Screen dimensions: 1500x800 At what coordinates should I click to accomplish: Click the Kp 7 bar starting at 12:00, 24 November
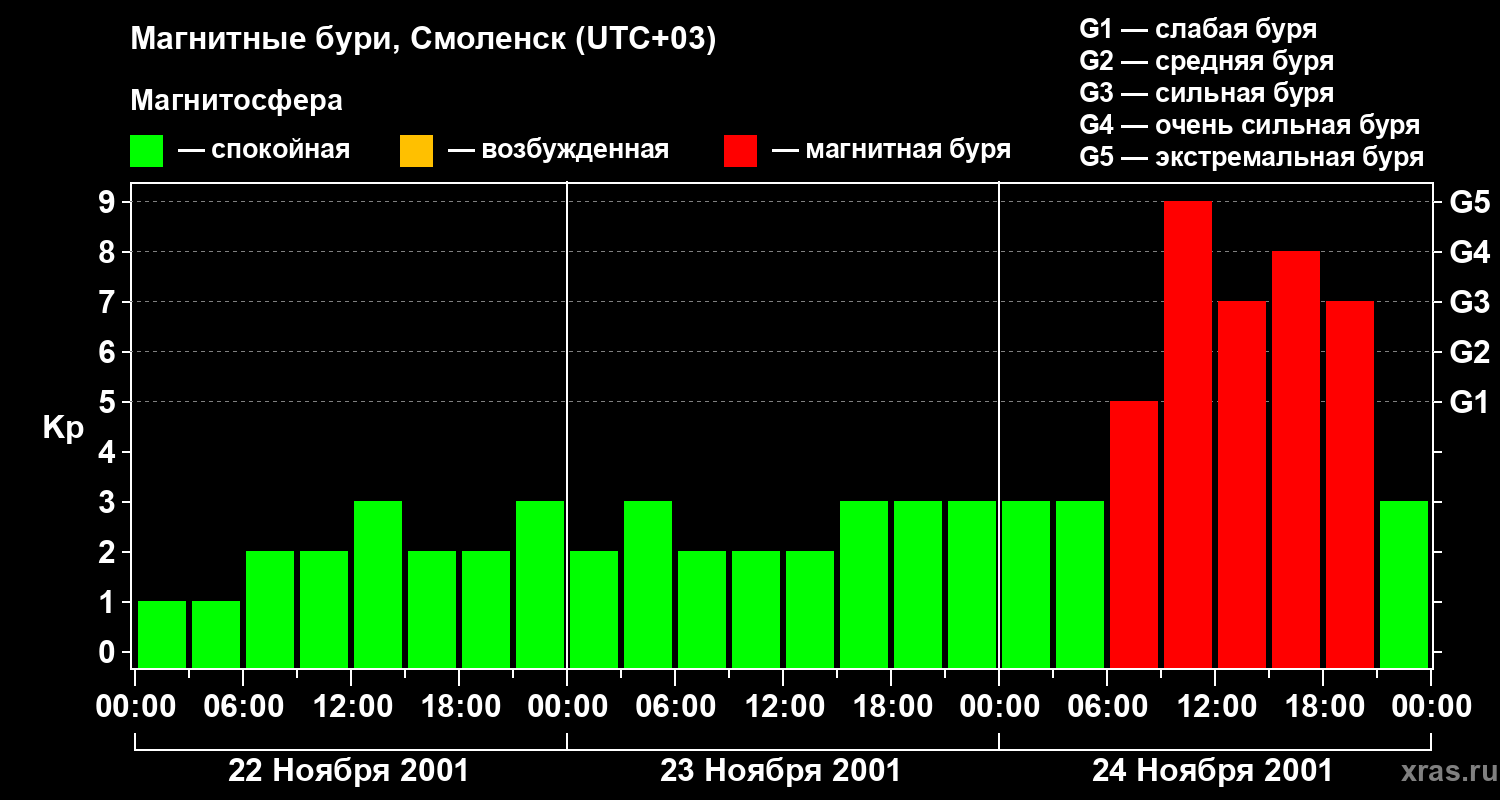1242,485
